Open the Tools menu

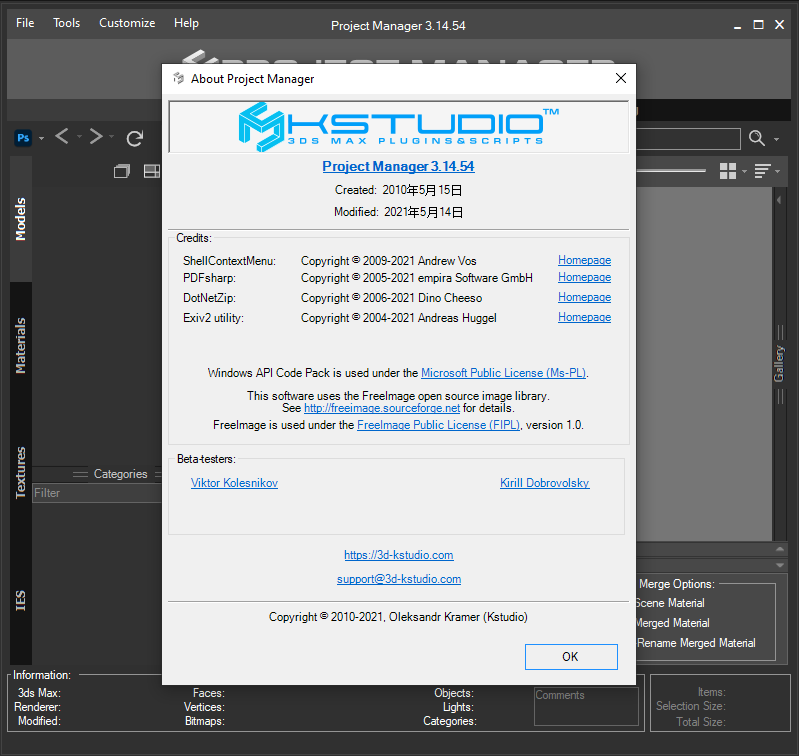(66, 23)
